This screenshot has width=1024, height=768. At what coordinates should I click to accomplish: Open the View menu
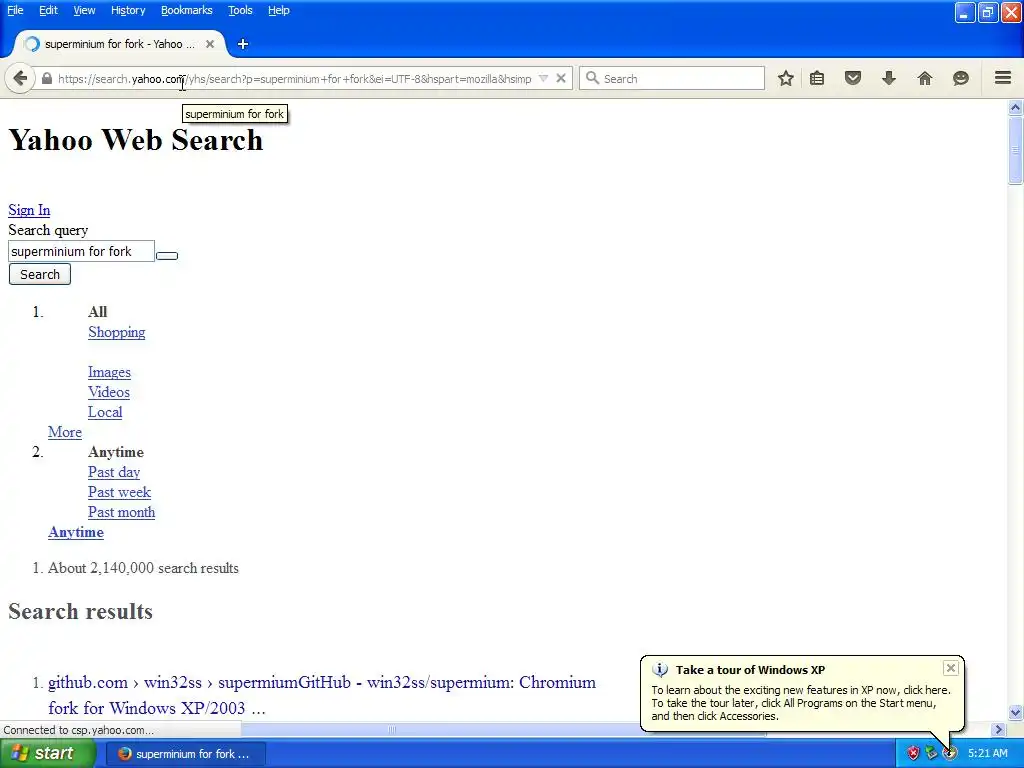(84, 10)
